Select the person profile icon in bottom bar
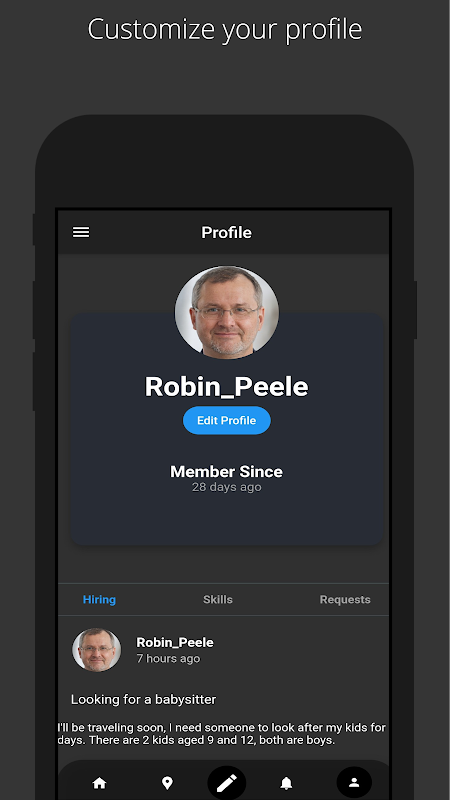Image resolution: width=450 pixels, height=800 pixels. [x=354, y=782]
